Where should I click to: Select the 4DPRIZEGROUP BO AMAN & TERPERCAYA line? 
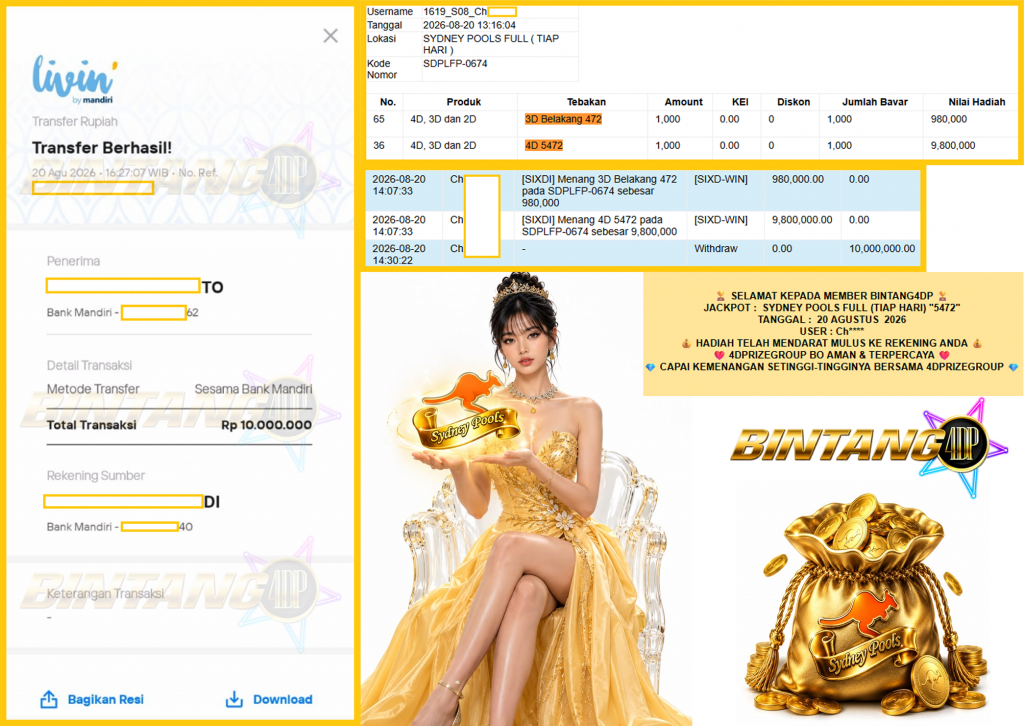coord(831,355)
